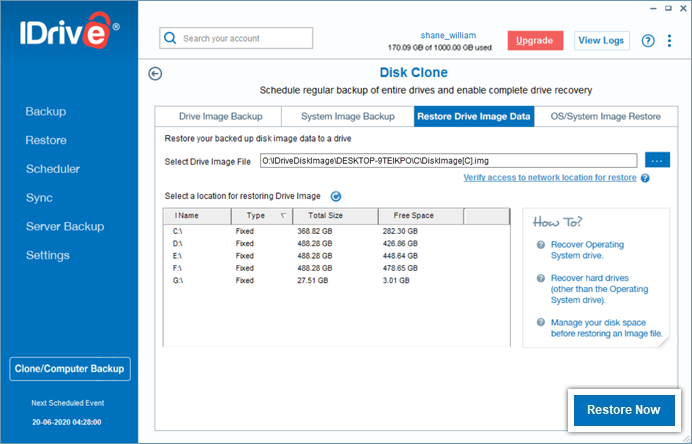This screenshot has height=444, width=692.
Task: Click the Select Drive Image File path field
Action: tap(448, 161)
